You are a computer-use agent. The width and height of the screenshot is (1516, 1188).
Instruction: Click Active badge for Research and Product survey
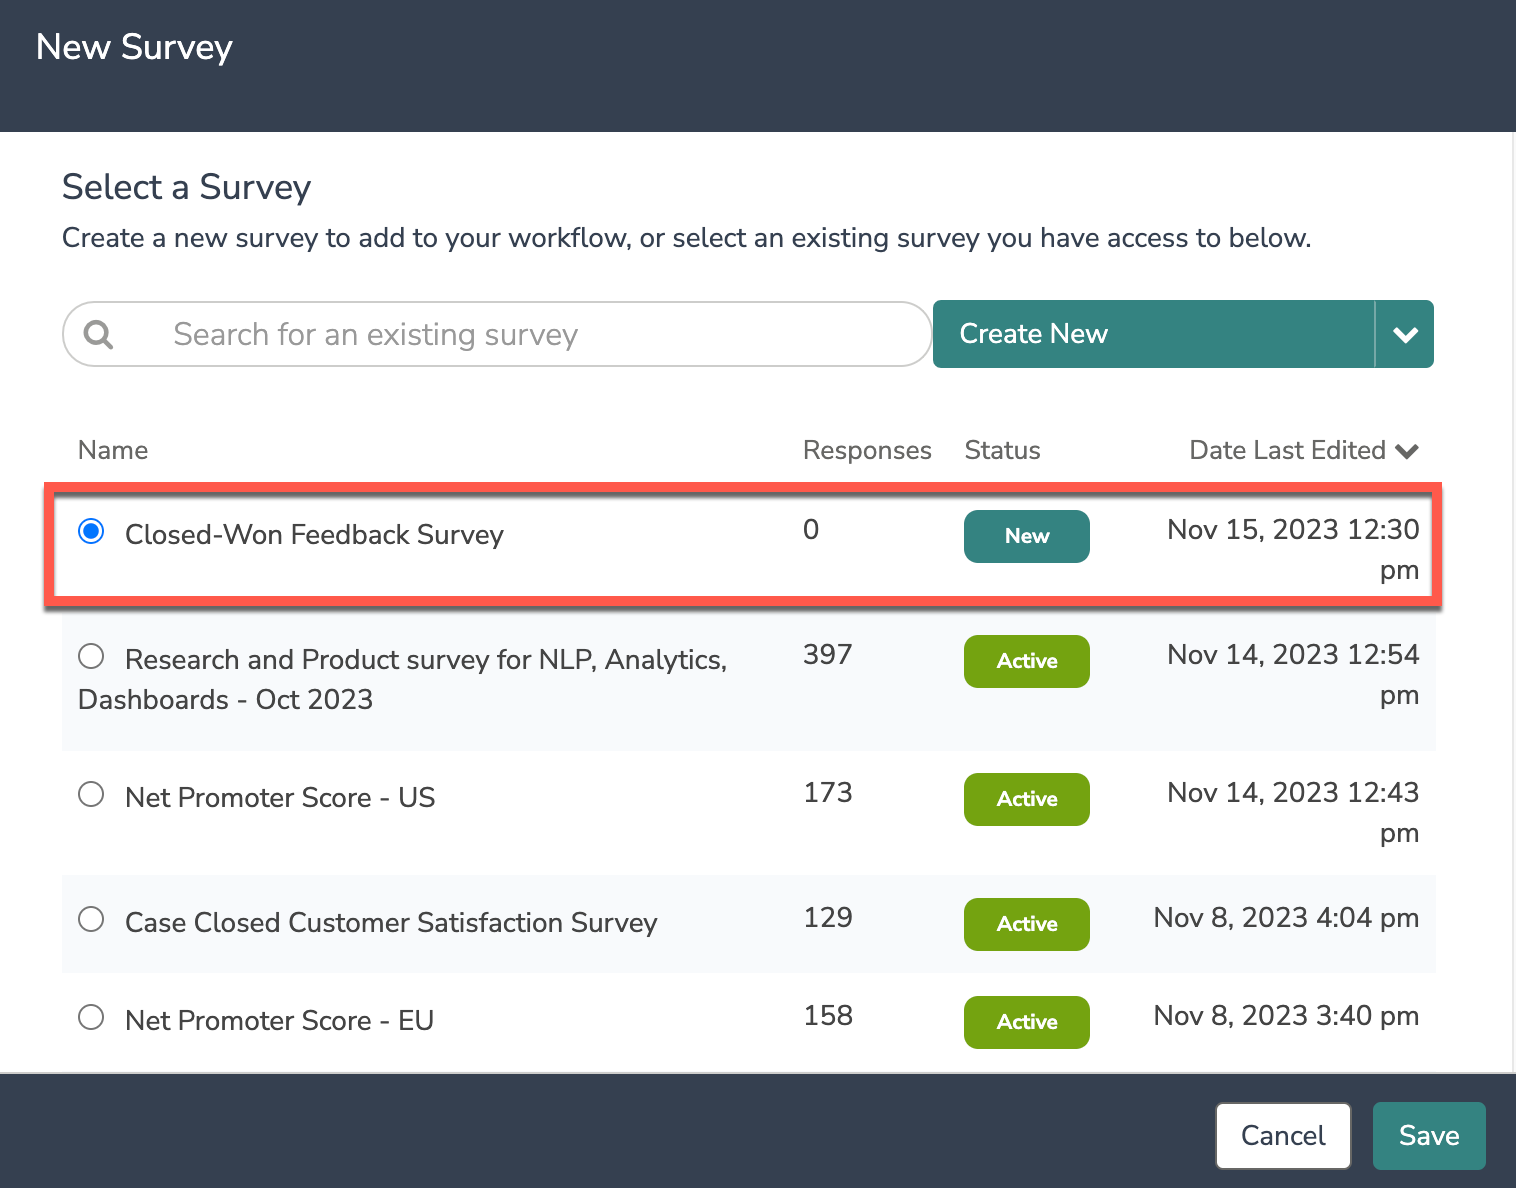(1026, 661)
